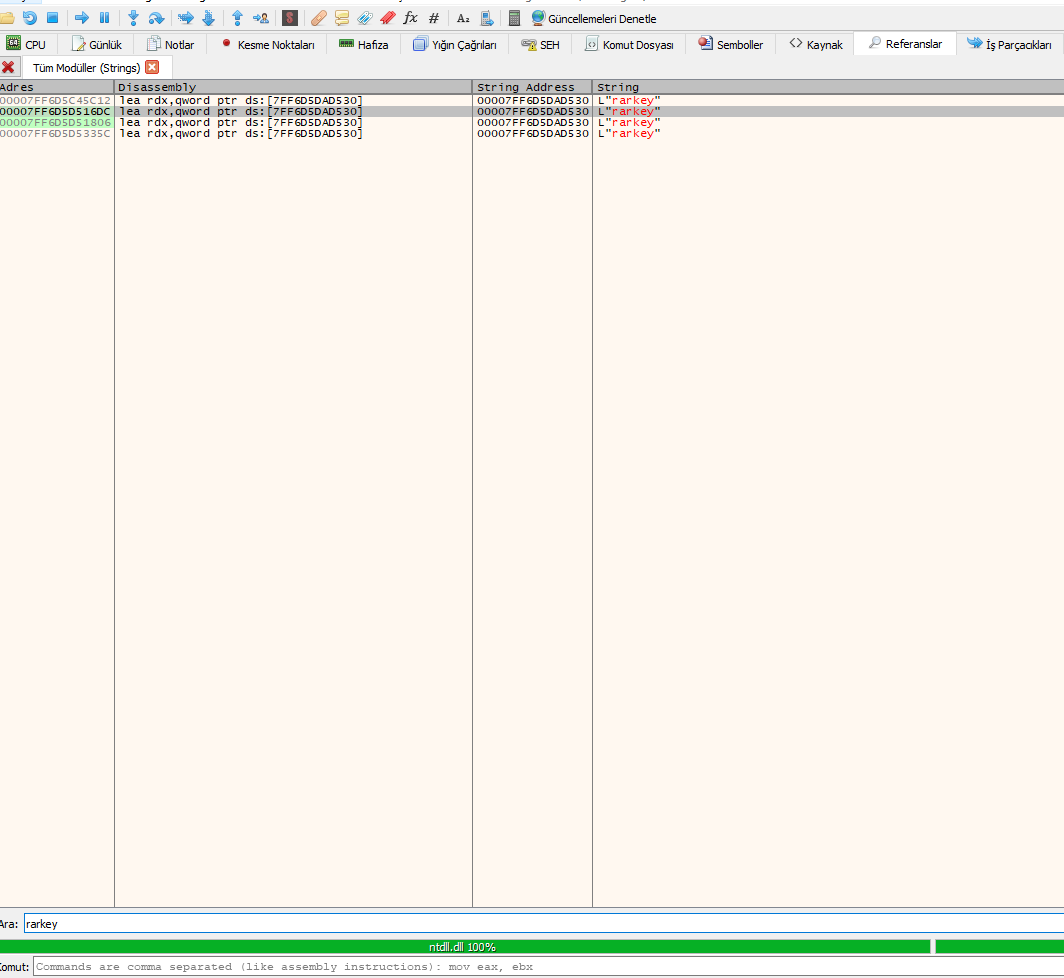Viewport: 1064px width, 978px height.
Task: Click the string search Az icon
Action: 463,18
